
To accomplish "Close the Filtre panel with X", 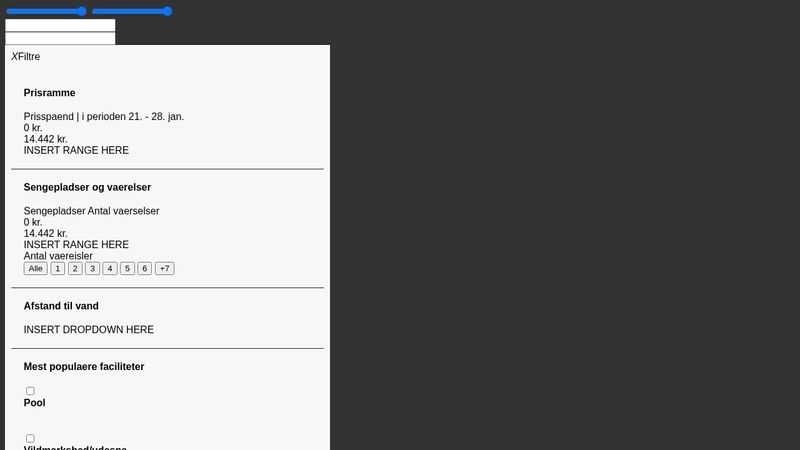I will click(14, 57).
